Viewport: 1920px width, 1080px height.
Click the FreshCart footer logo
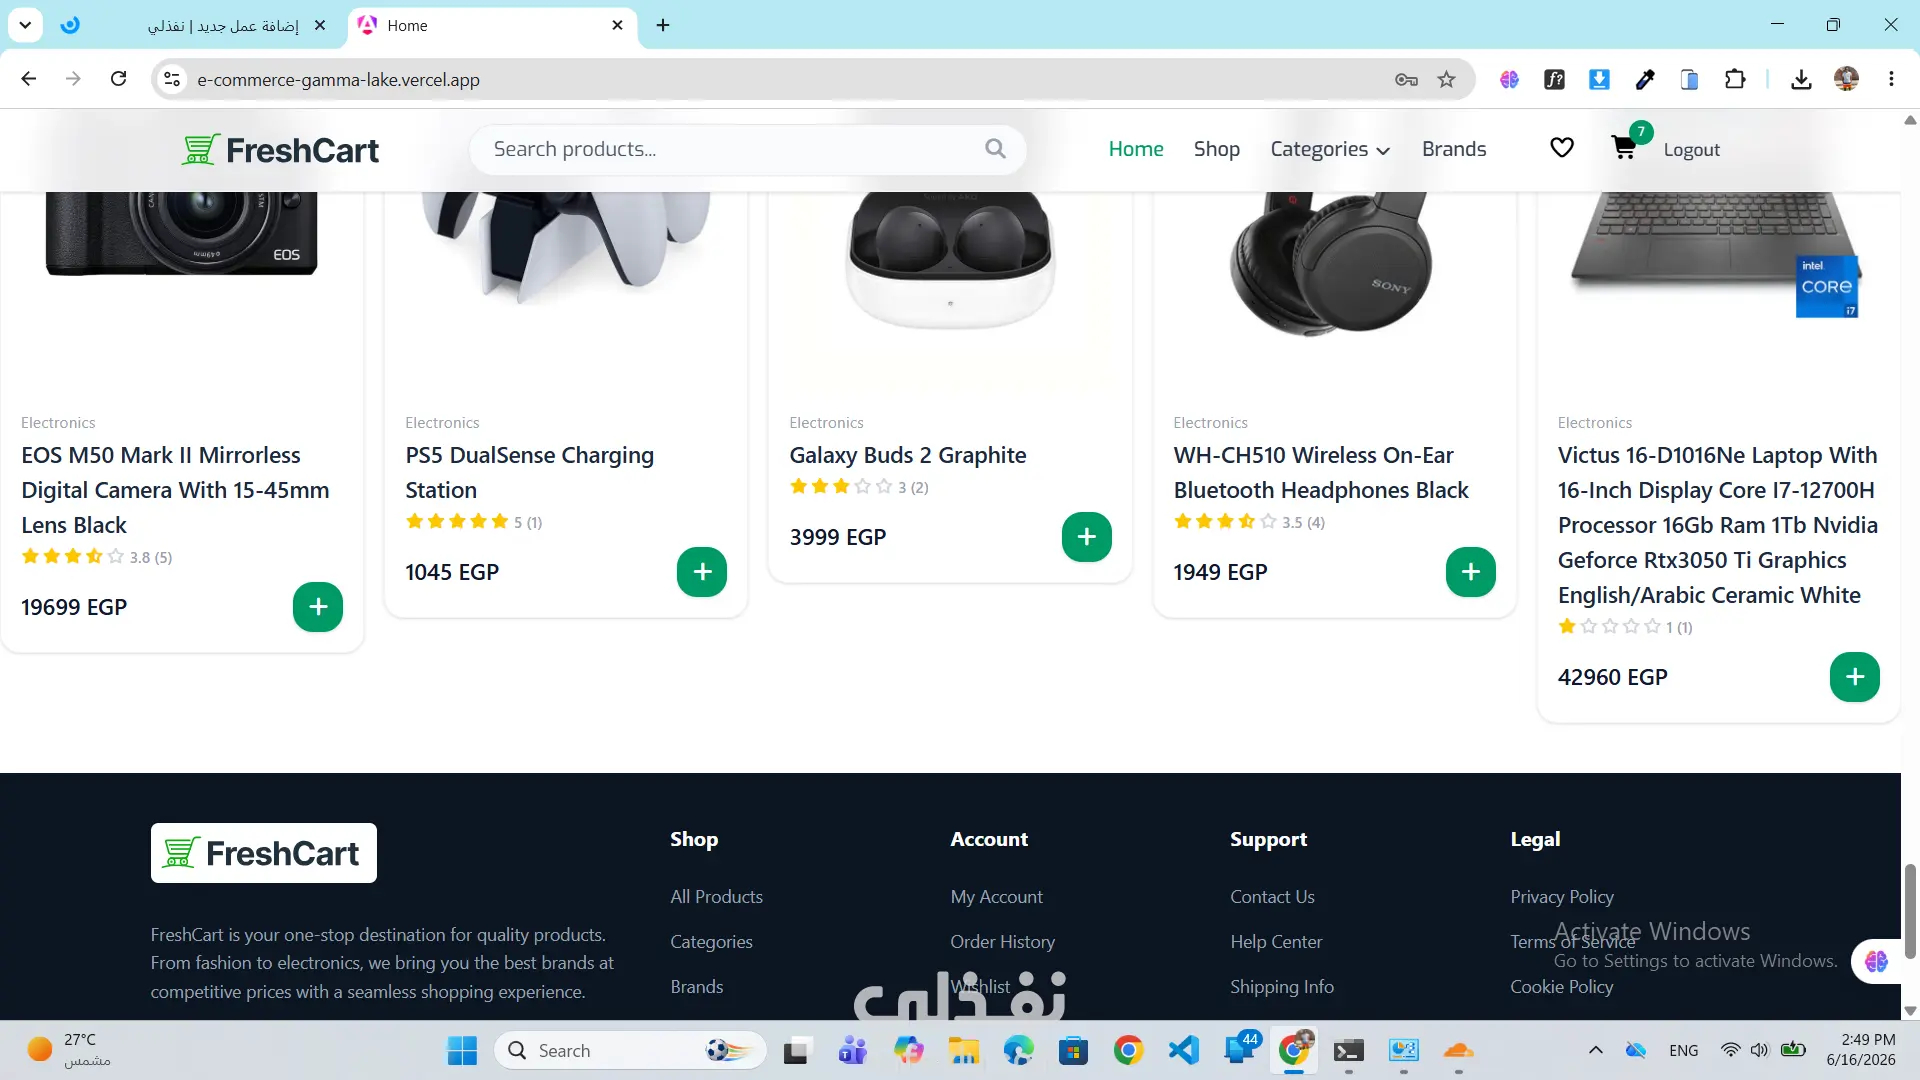coord(264,853)
